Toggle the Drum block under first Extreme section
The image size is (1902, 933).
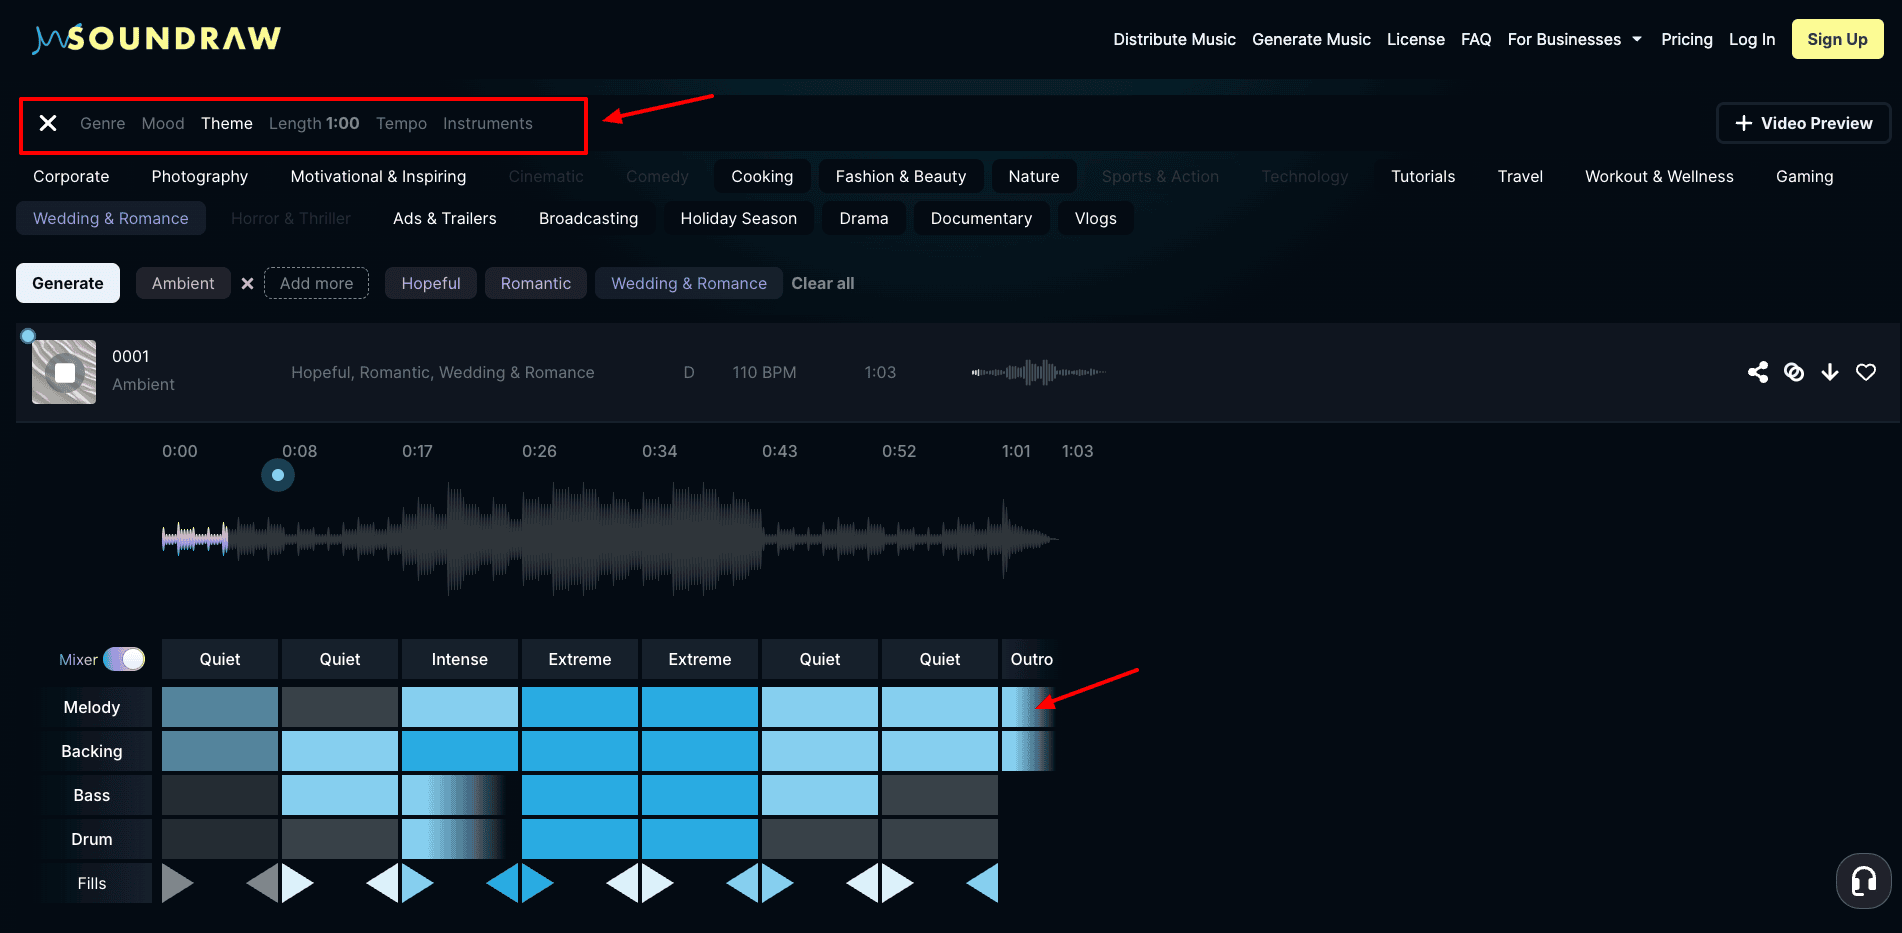click(580, 839)
